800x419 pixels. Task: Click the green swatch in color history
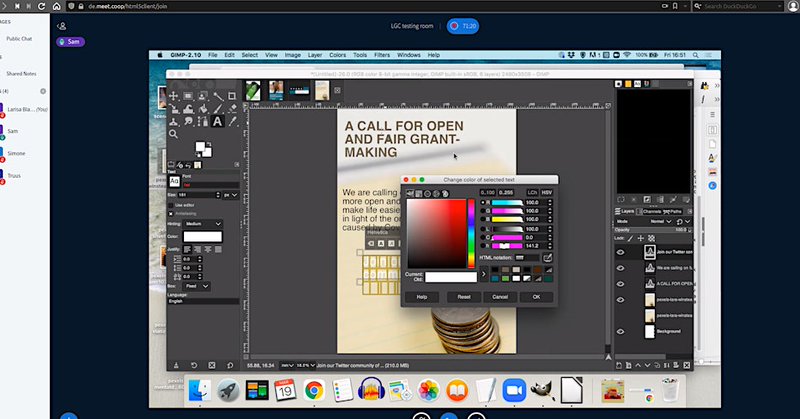pyautogui.click(x=505, y=278)
